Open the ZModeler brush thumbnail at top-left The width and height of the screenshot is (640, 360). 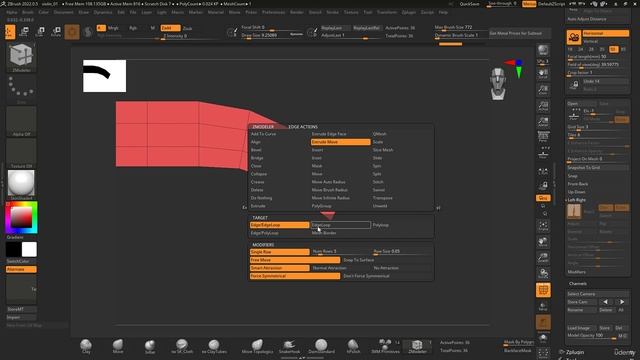(x=21, y=57)
